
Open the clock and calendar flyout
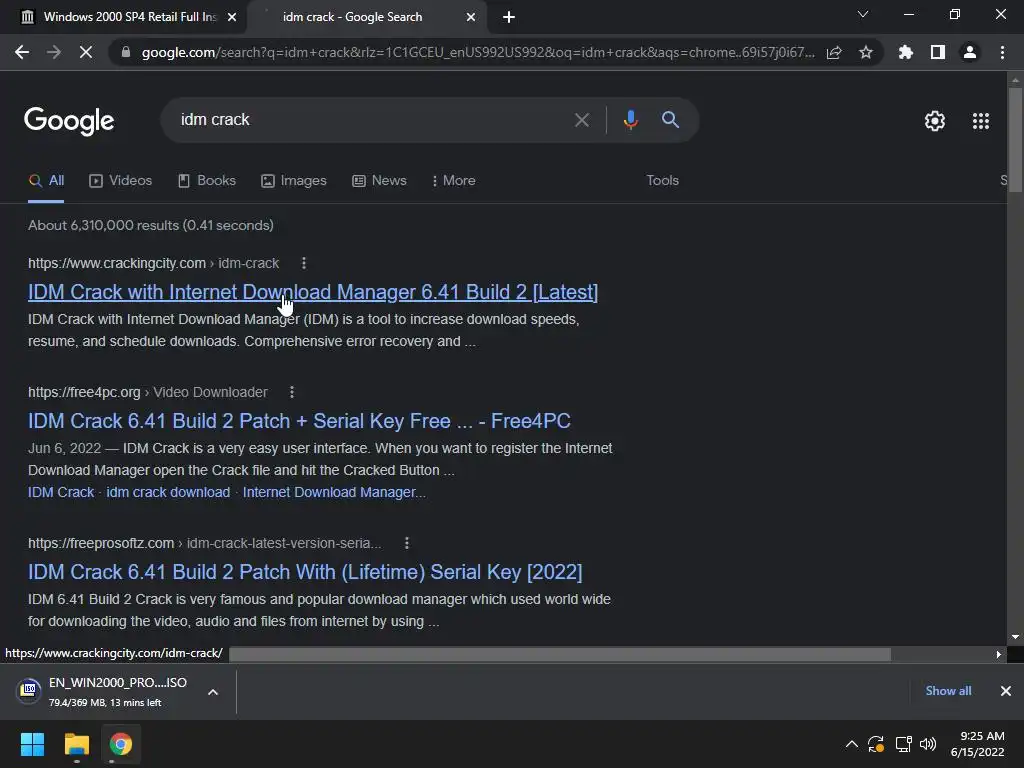tap(977, 744)
